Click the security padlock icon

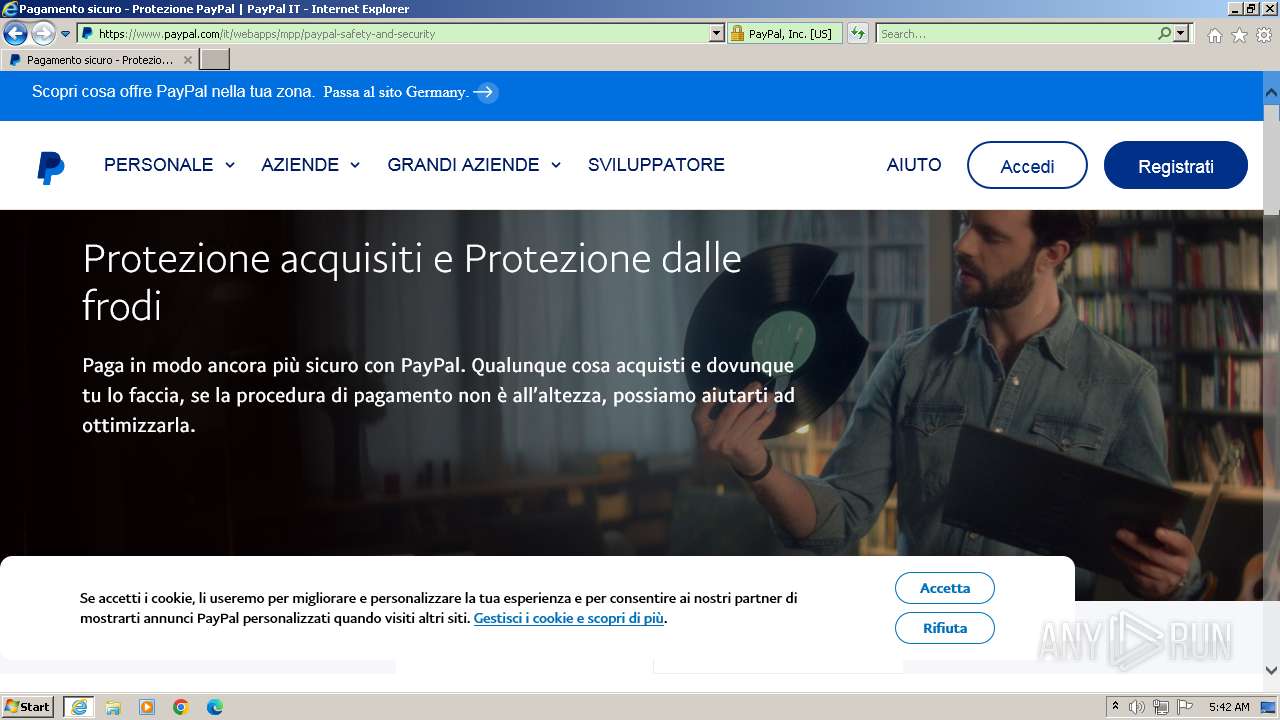click(x=737, y=34)
